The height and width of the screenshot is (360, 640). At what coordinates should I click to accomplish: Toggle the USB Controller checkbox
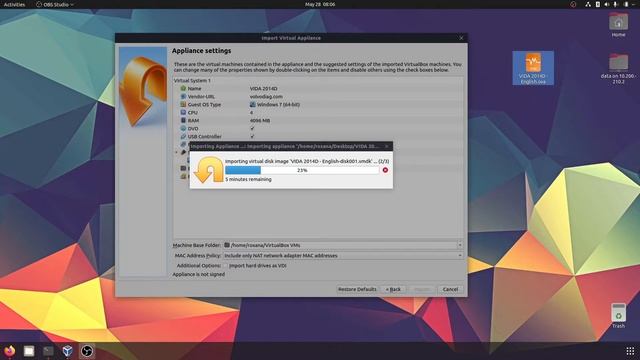[x=252, y=136]
